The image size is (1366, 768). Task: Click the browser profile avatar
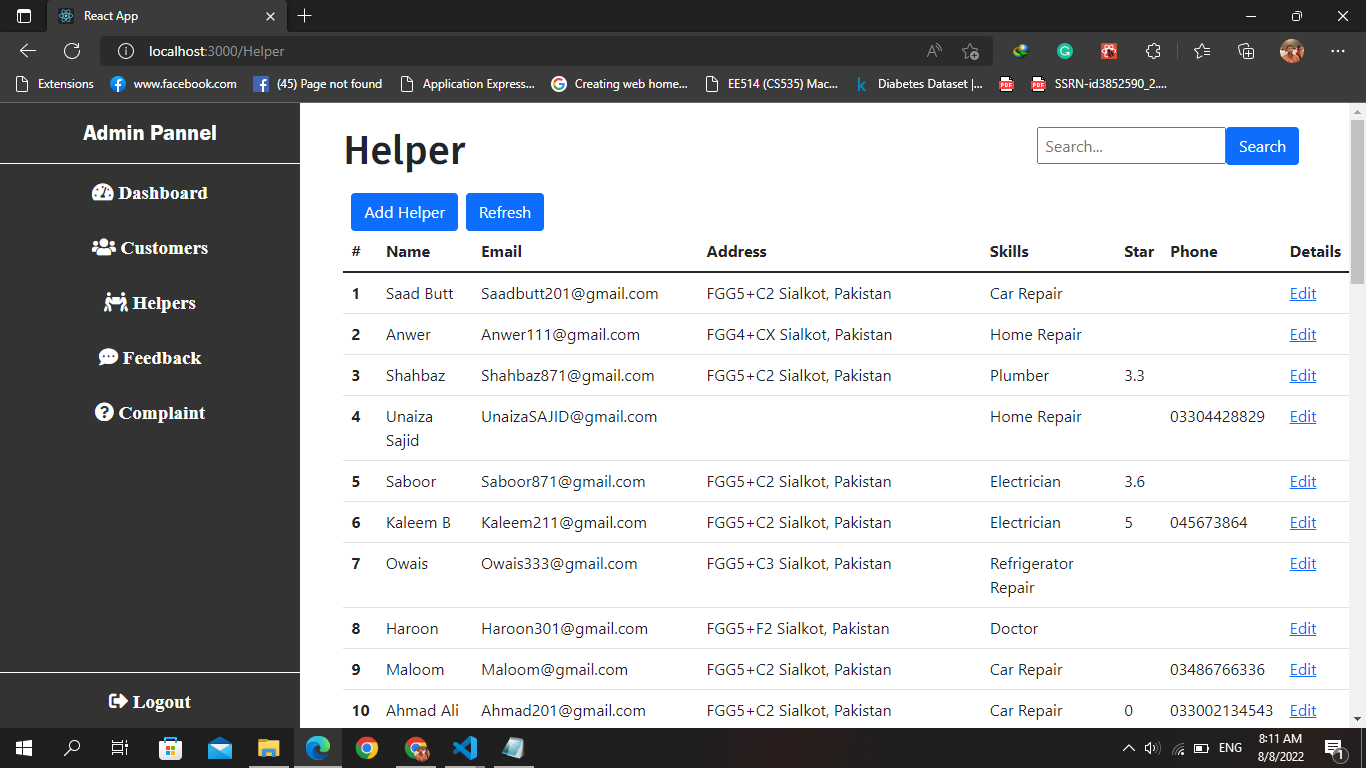[x=1292, y=51]
